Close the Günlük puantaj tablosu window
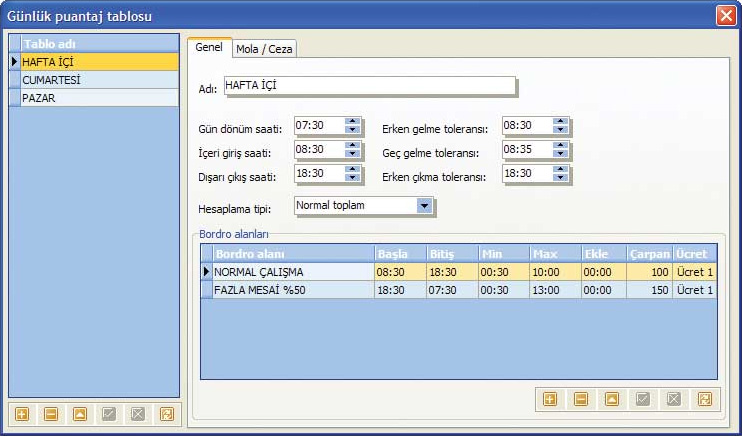 726,15
